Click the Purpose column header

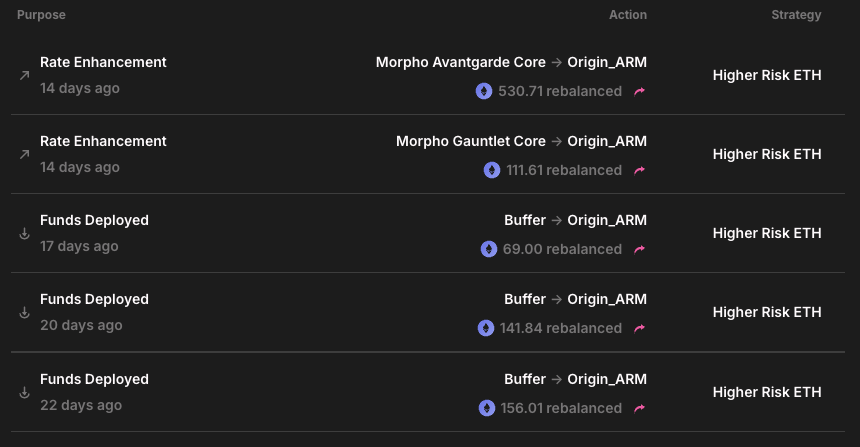pos(41,15)
